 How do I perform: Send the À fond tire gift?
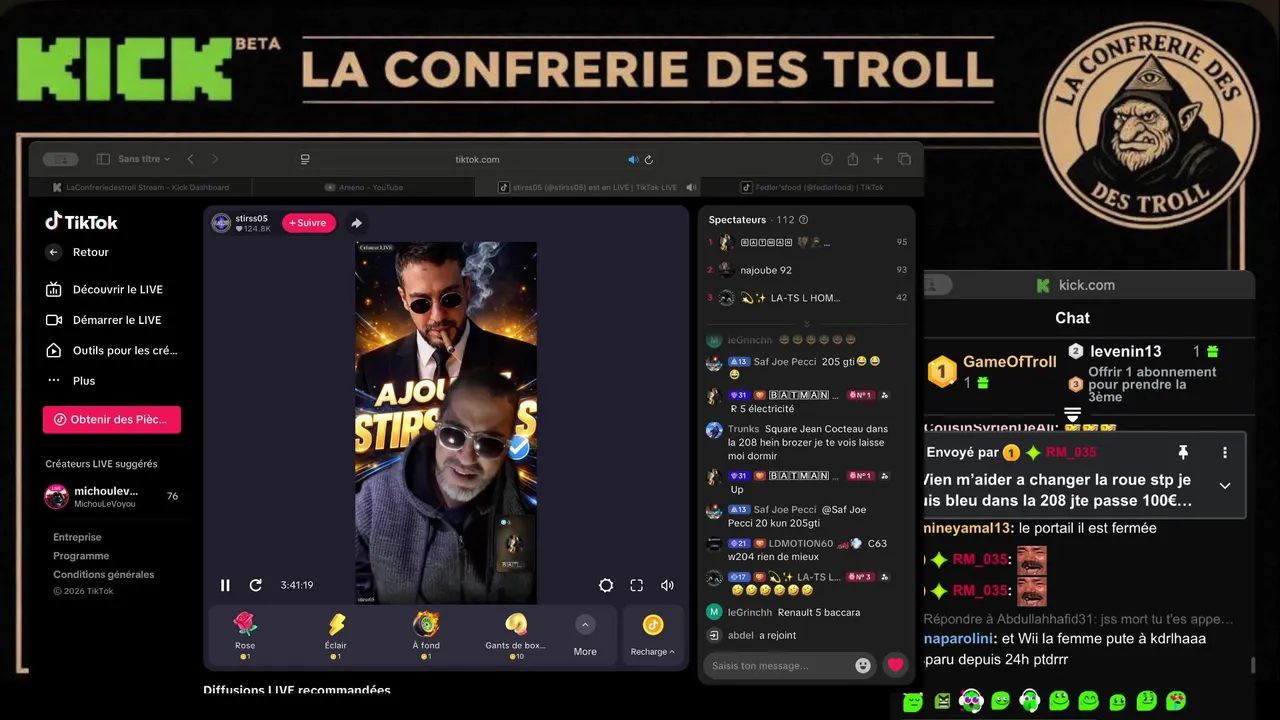[x=426, y=635]
